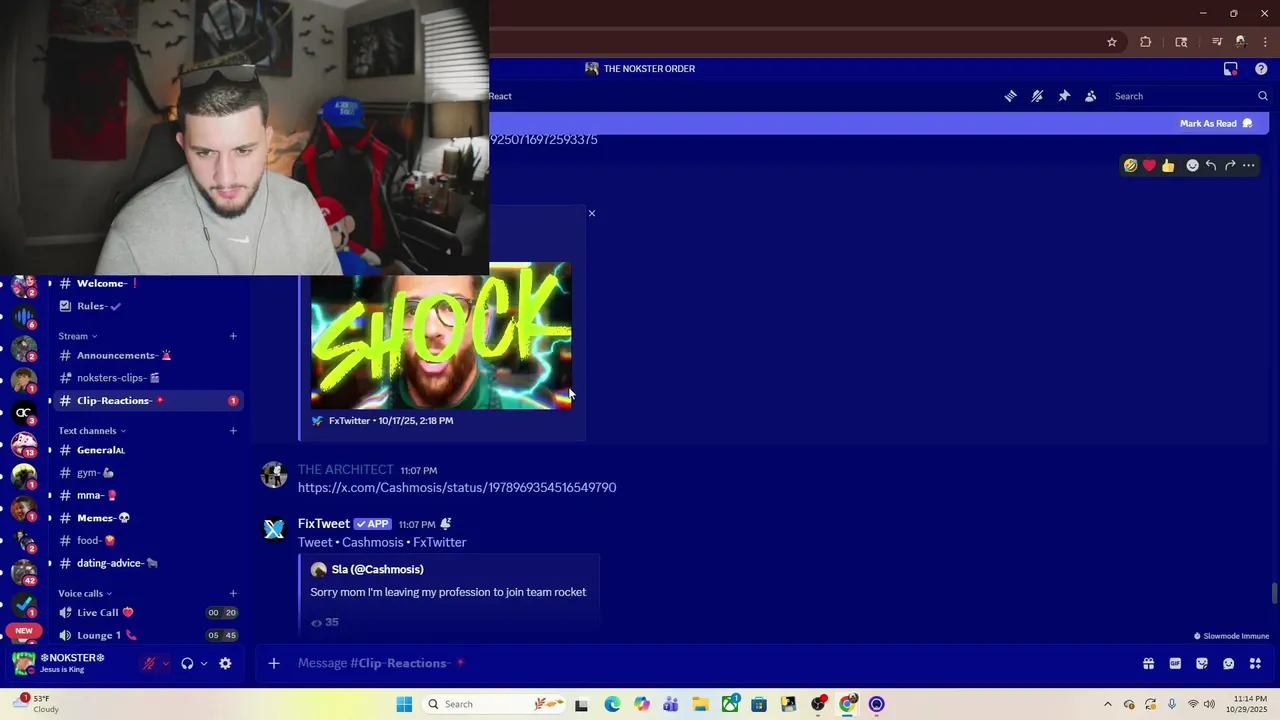Image resolution: width=1280 pixels, height=720 pixels.
Task: Click the FixTweet app username
Action: point(324,524)
